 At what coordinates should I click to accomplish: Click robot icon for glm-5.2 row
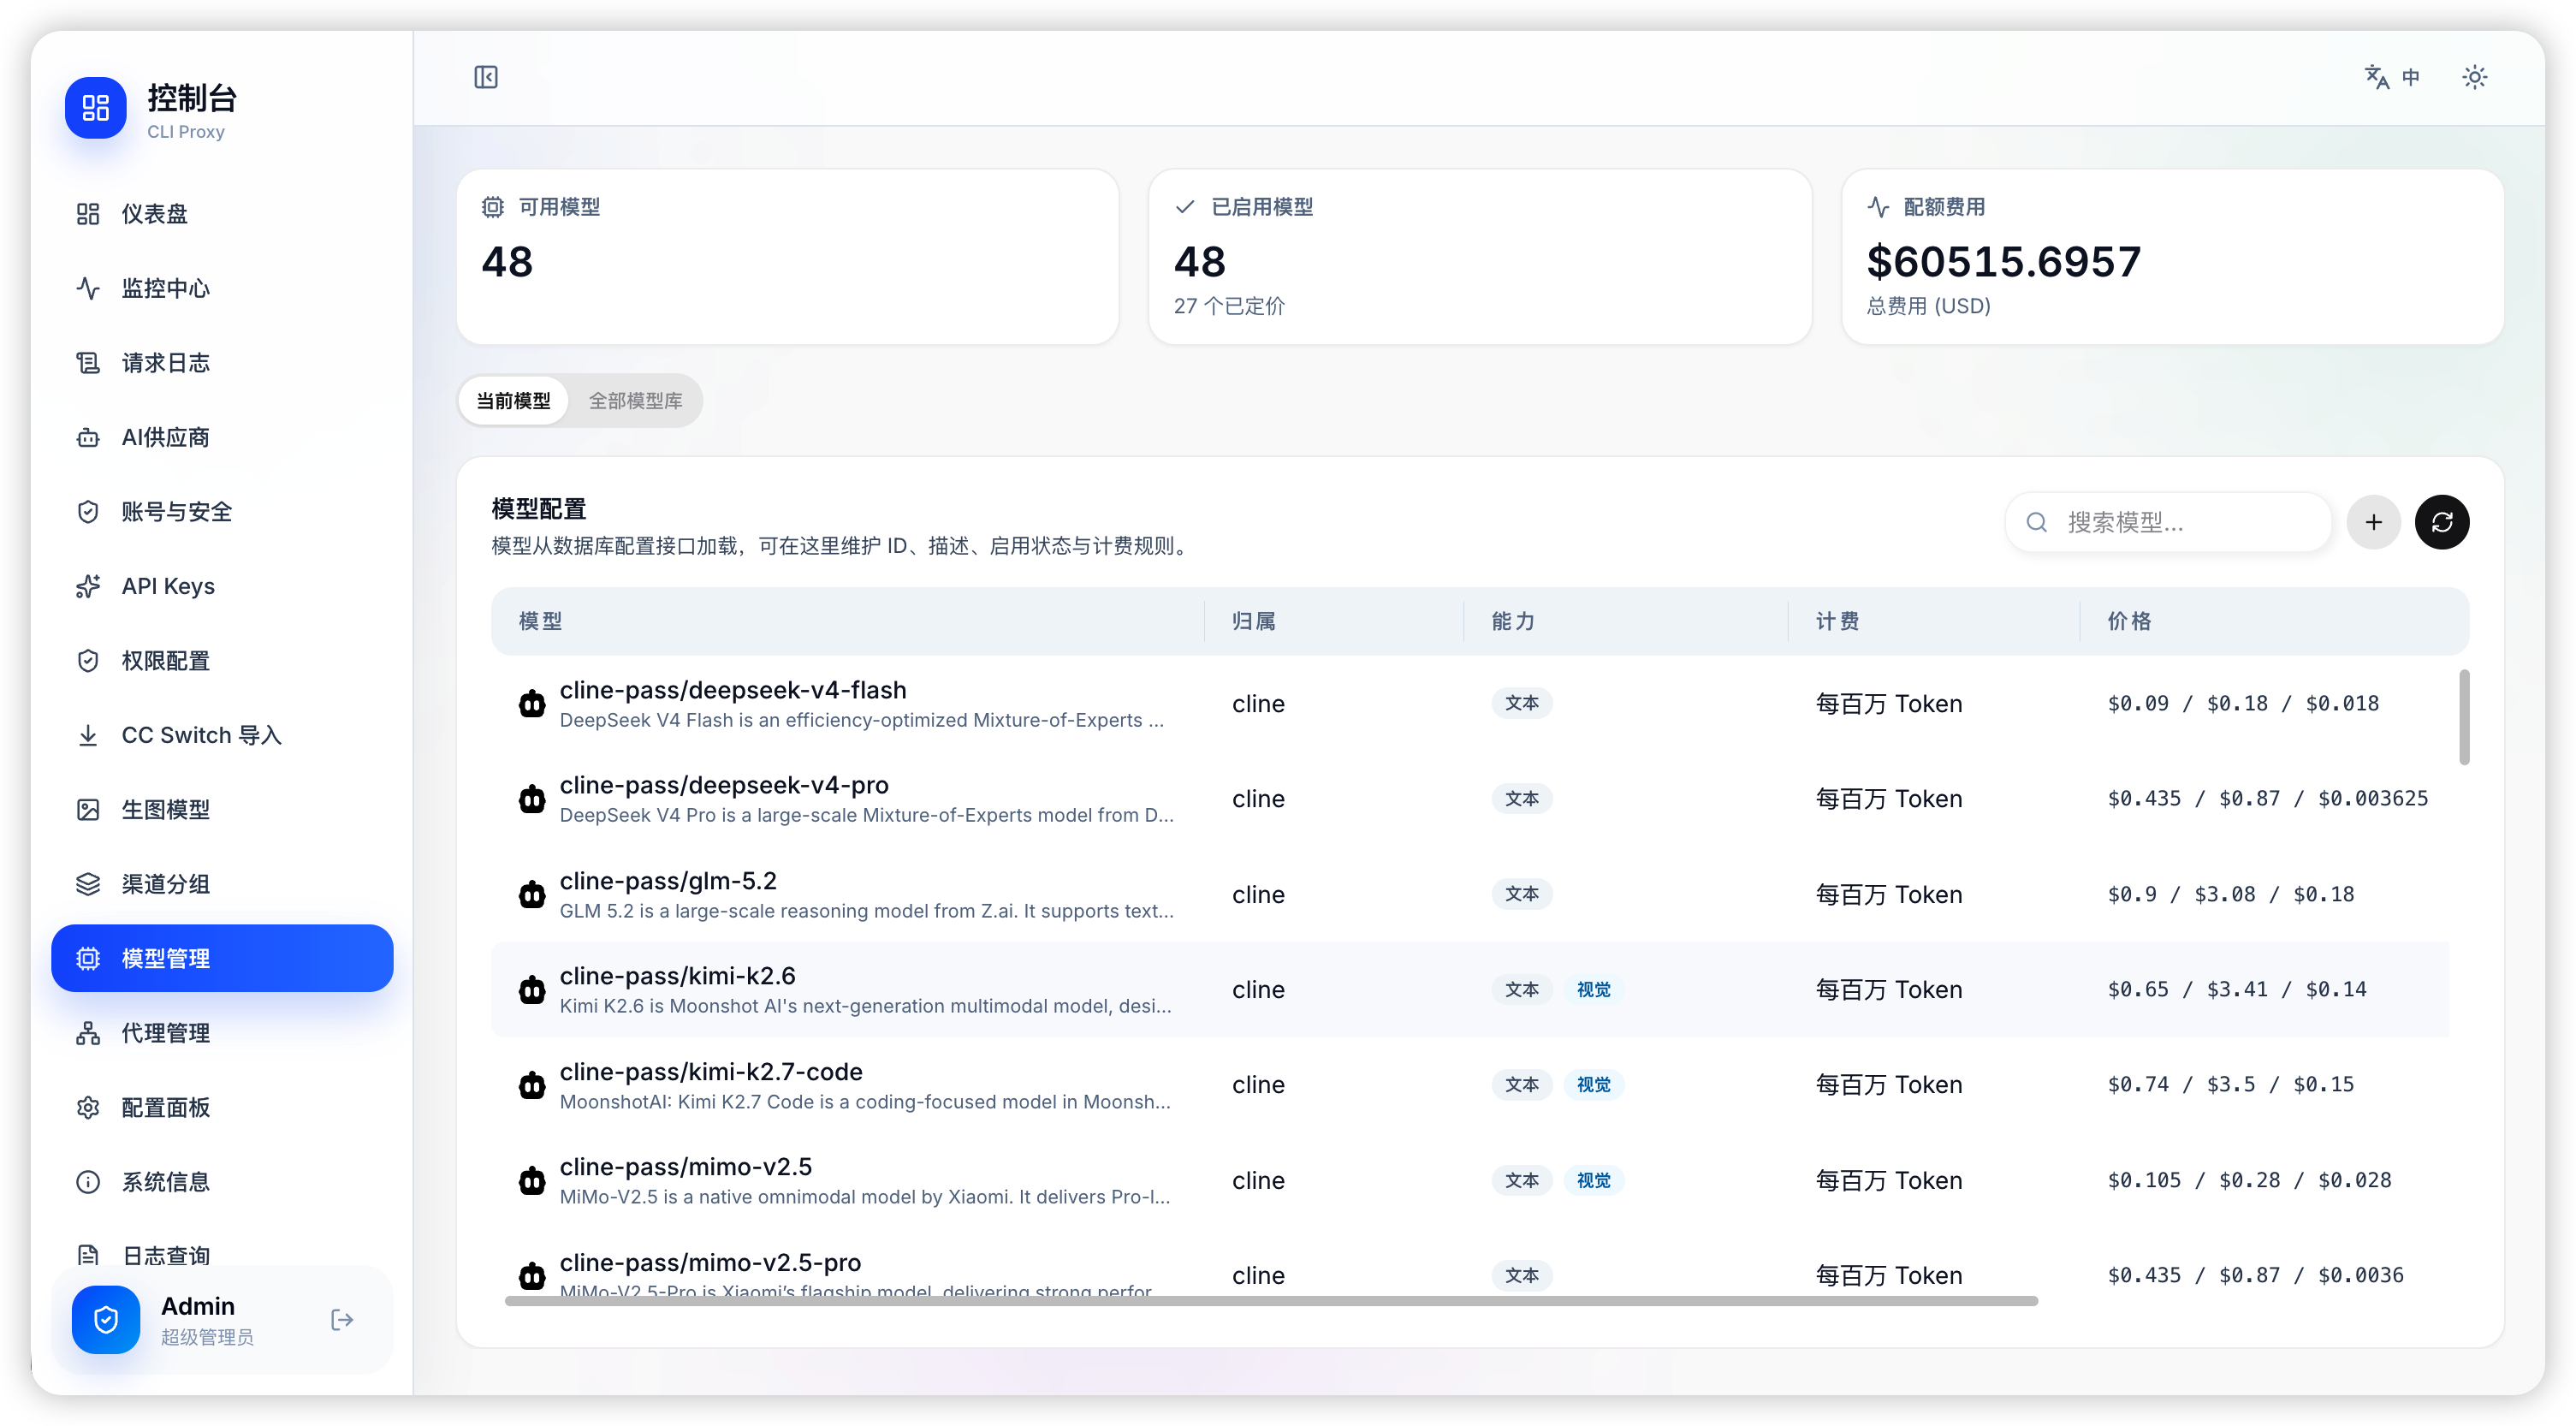(532, 894)
